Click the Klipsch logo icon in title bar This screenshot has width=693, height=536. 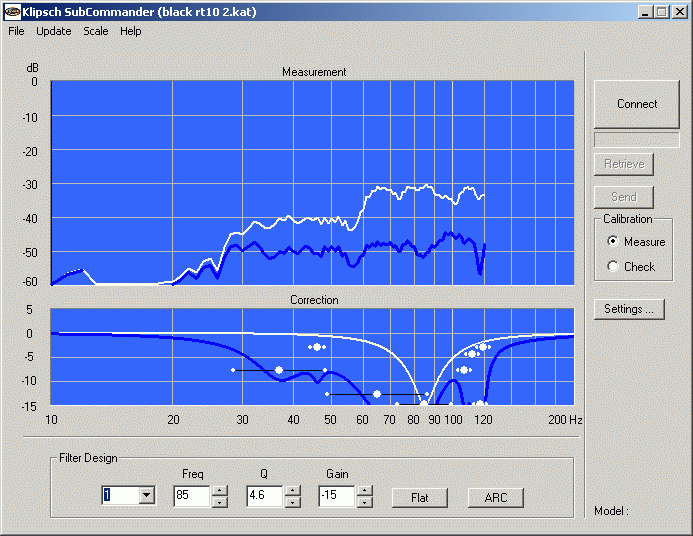[x=12, y=12]
